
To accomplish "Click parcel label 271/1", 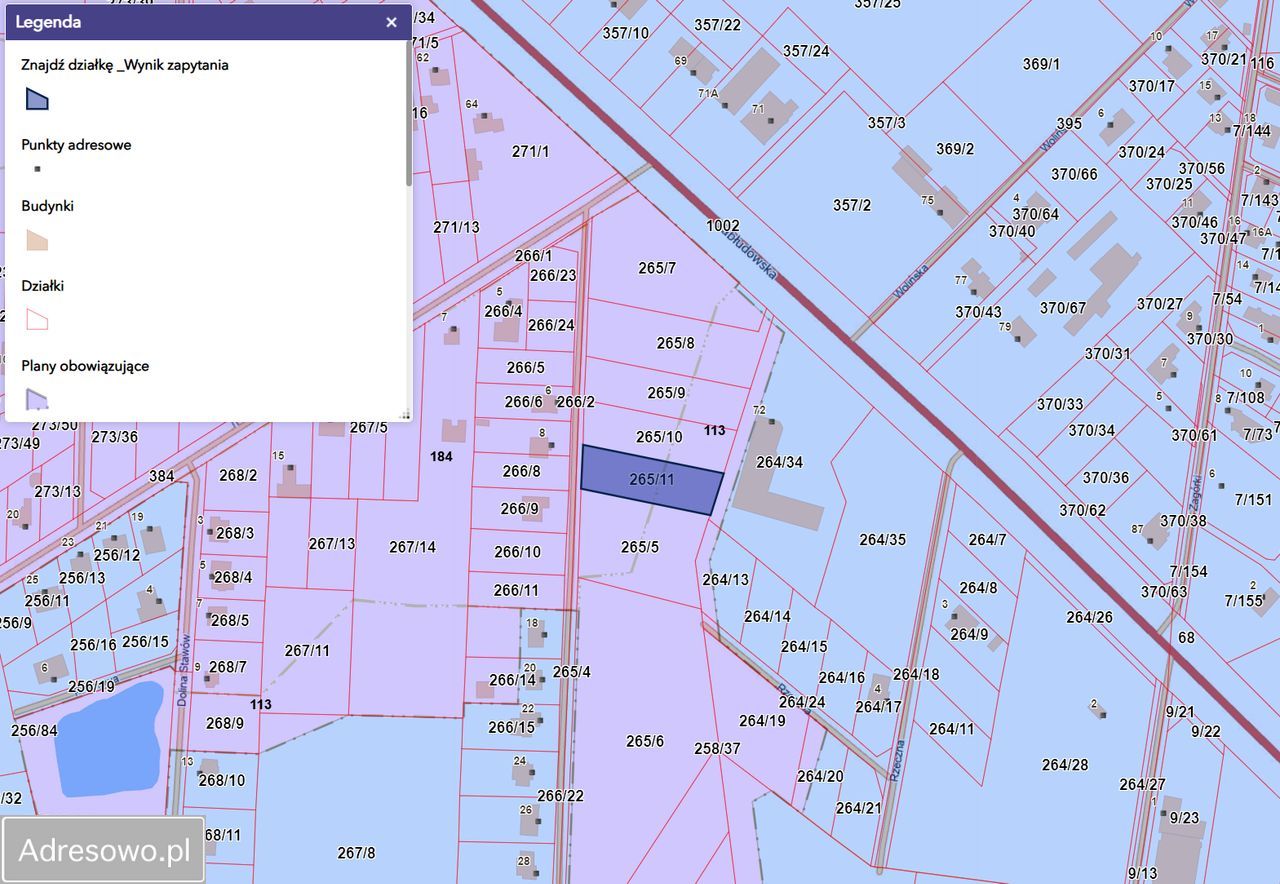I will point(530,152).
